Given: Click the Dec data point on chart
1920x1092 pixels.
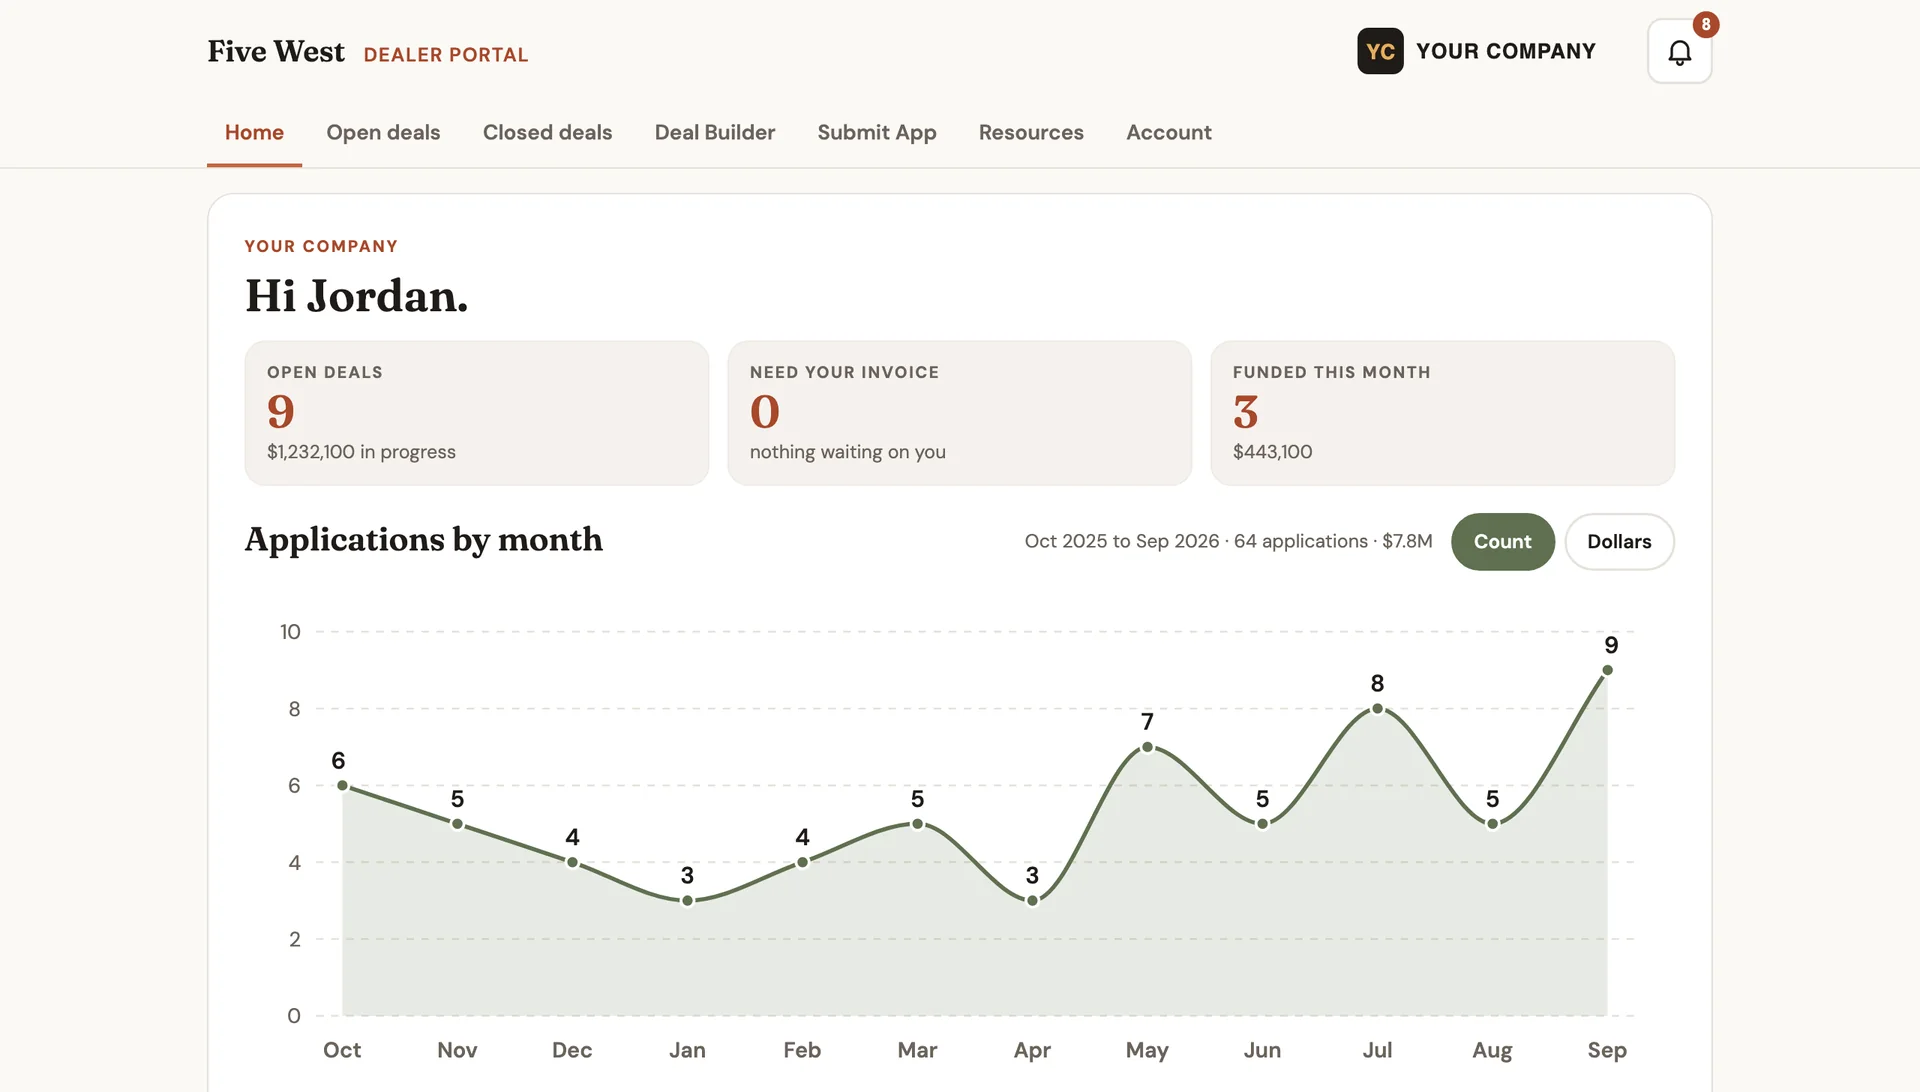Looking at the screenshot, I should [x=572, y=862].
